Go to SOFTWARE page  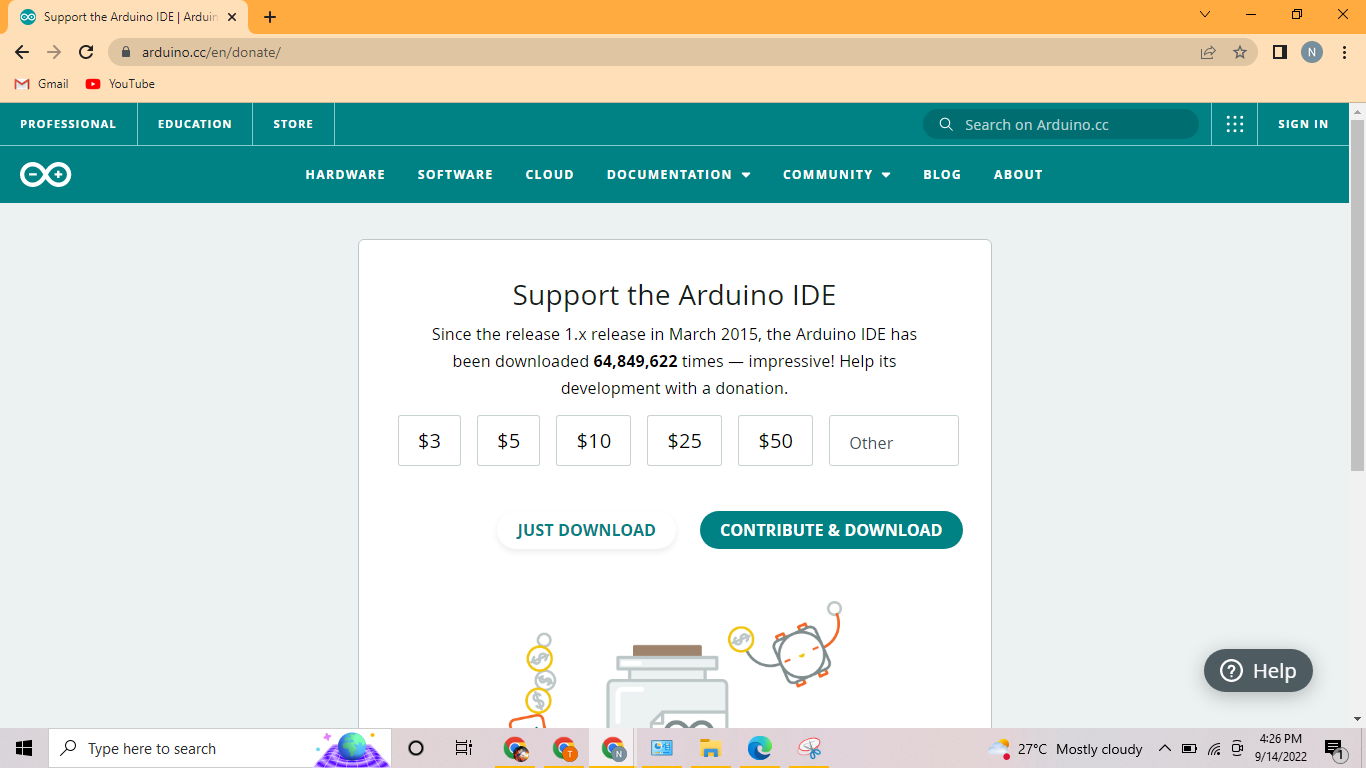coord(455,175)
